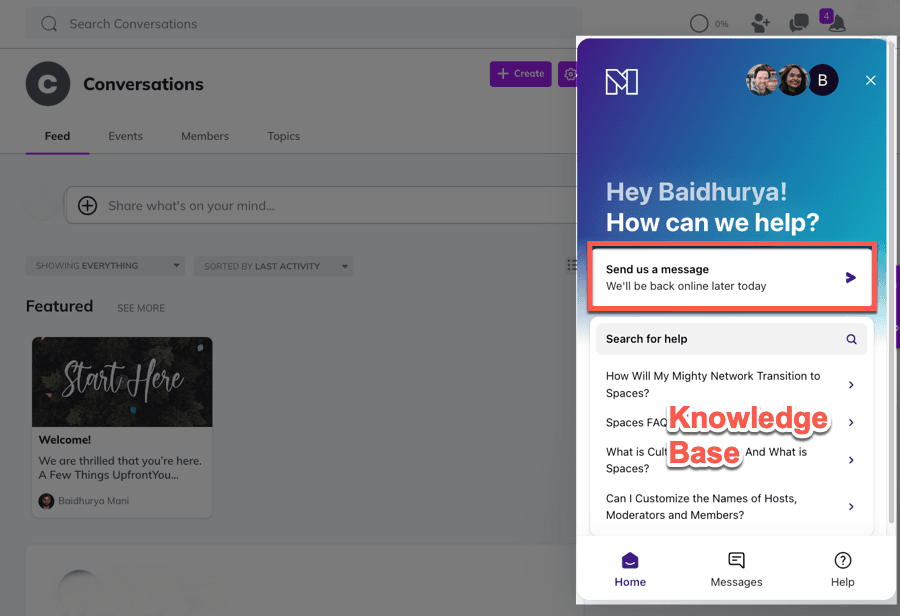
Task: Open the chat messages icon in header
Action: [798, 24]
